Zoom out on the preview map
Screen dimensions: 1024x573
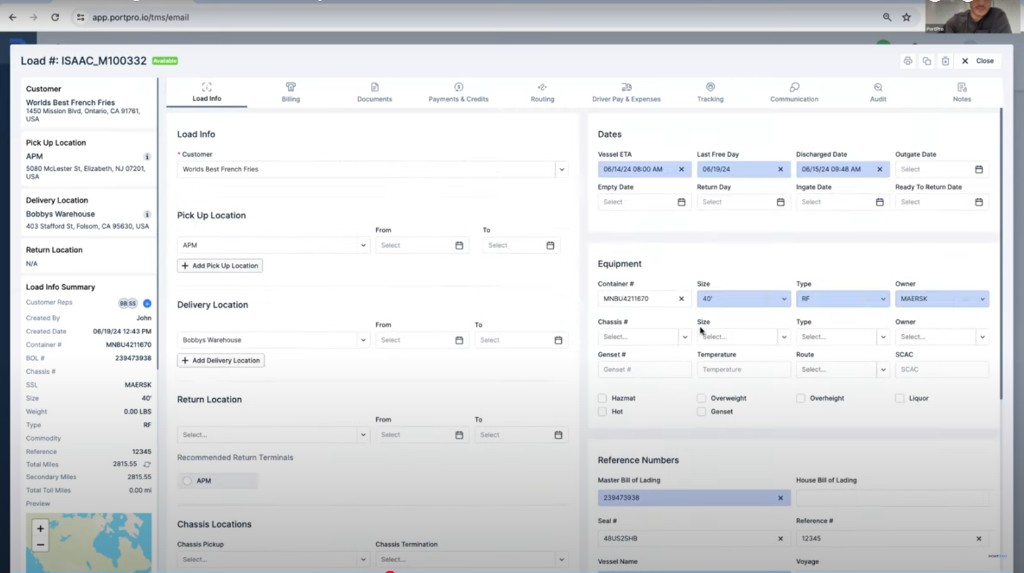click(x=40, y=544)
